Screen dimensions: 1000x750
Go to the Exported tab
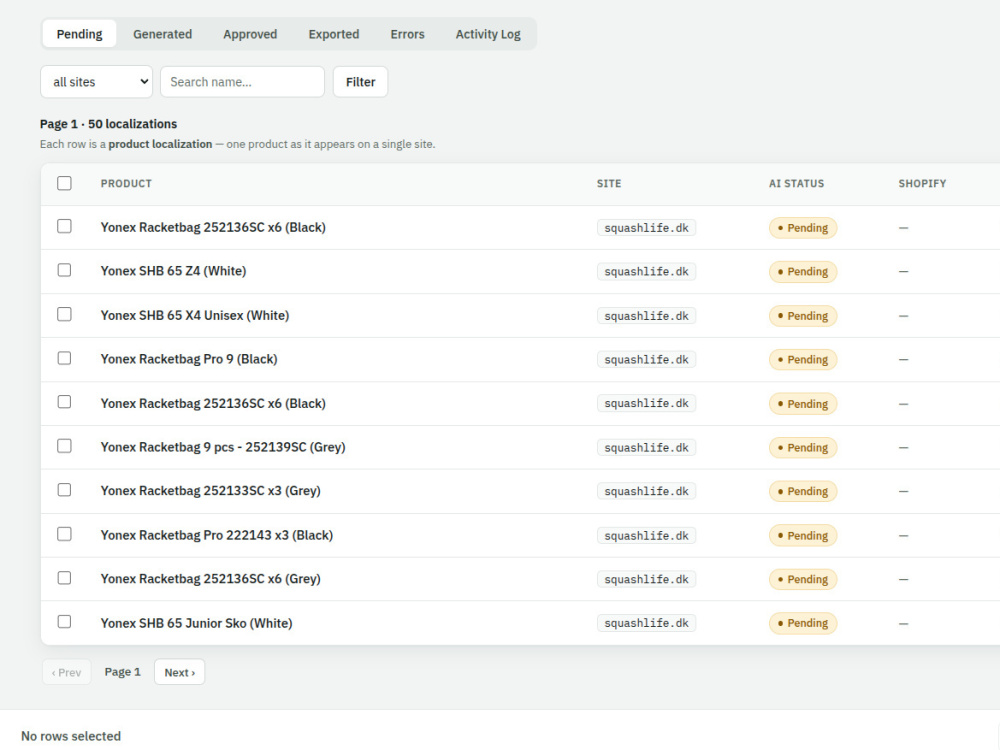click(x=334, y=34)
